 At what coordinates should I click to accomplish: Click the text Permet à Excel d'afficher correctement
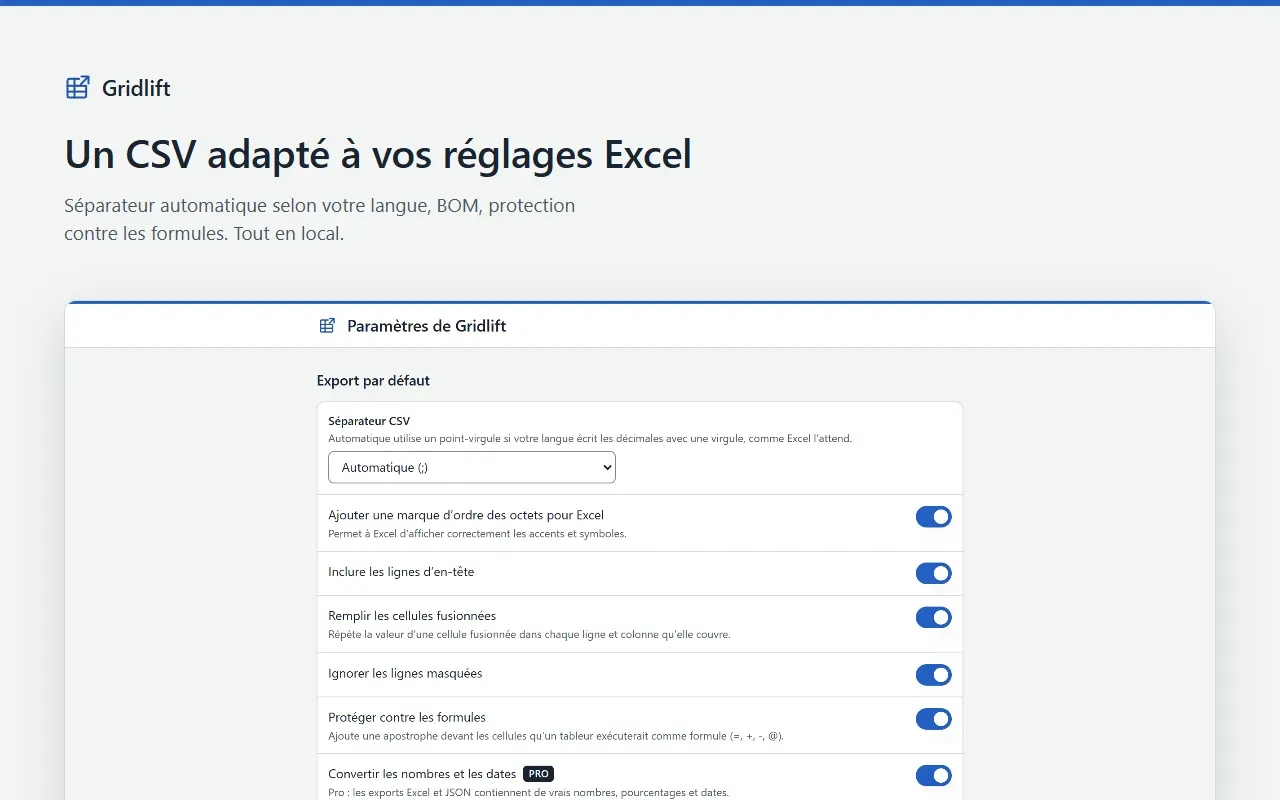(x=477, y=534)
